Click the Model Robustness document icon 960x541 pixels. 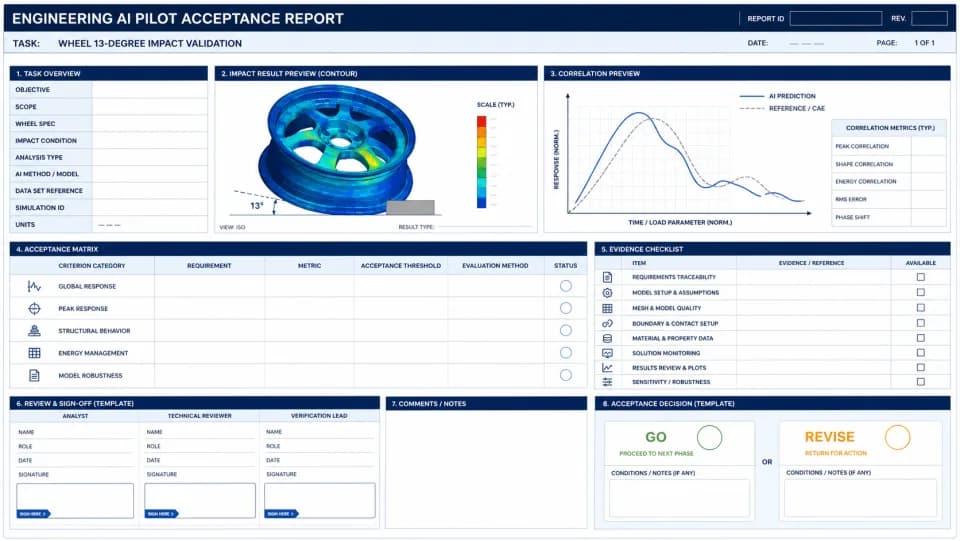tap(34, 375)
